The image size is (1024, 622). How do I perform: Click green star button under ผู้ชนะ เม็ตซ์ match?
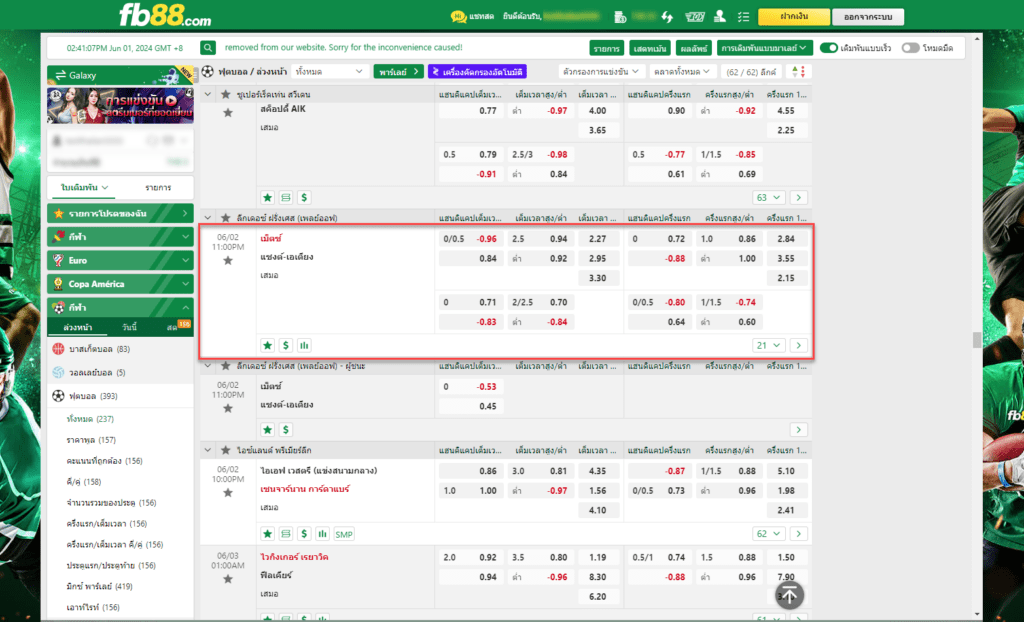click(x=267, y=429)
